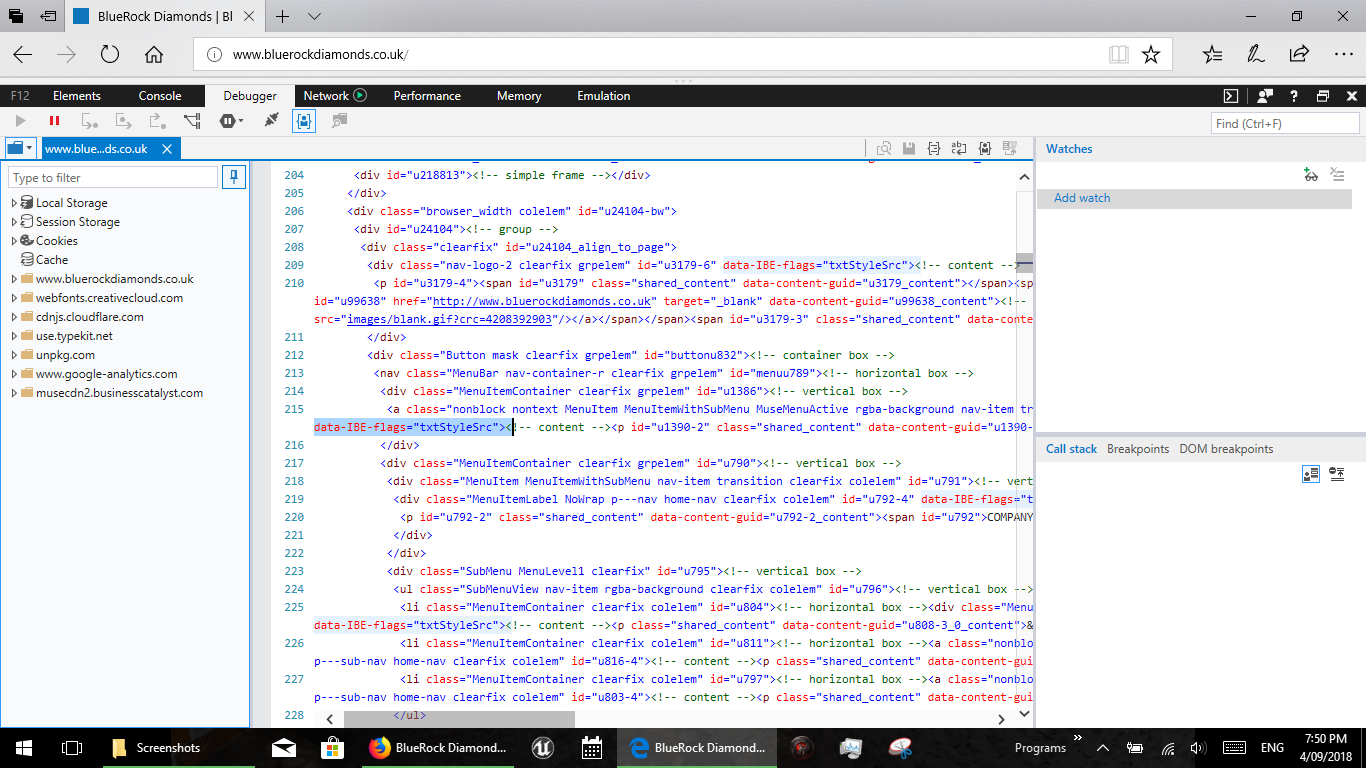Viewport: 1366px width, 768px height.
Task: Switch to the Memory tab
Action: coord(519,96)
